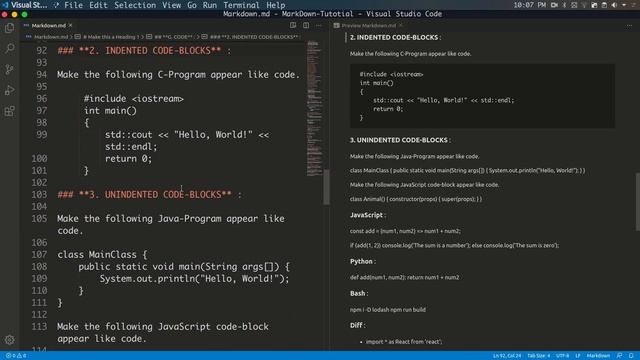640x360 pixels.
Task: Open the Go menu
Action: (192, 5)
